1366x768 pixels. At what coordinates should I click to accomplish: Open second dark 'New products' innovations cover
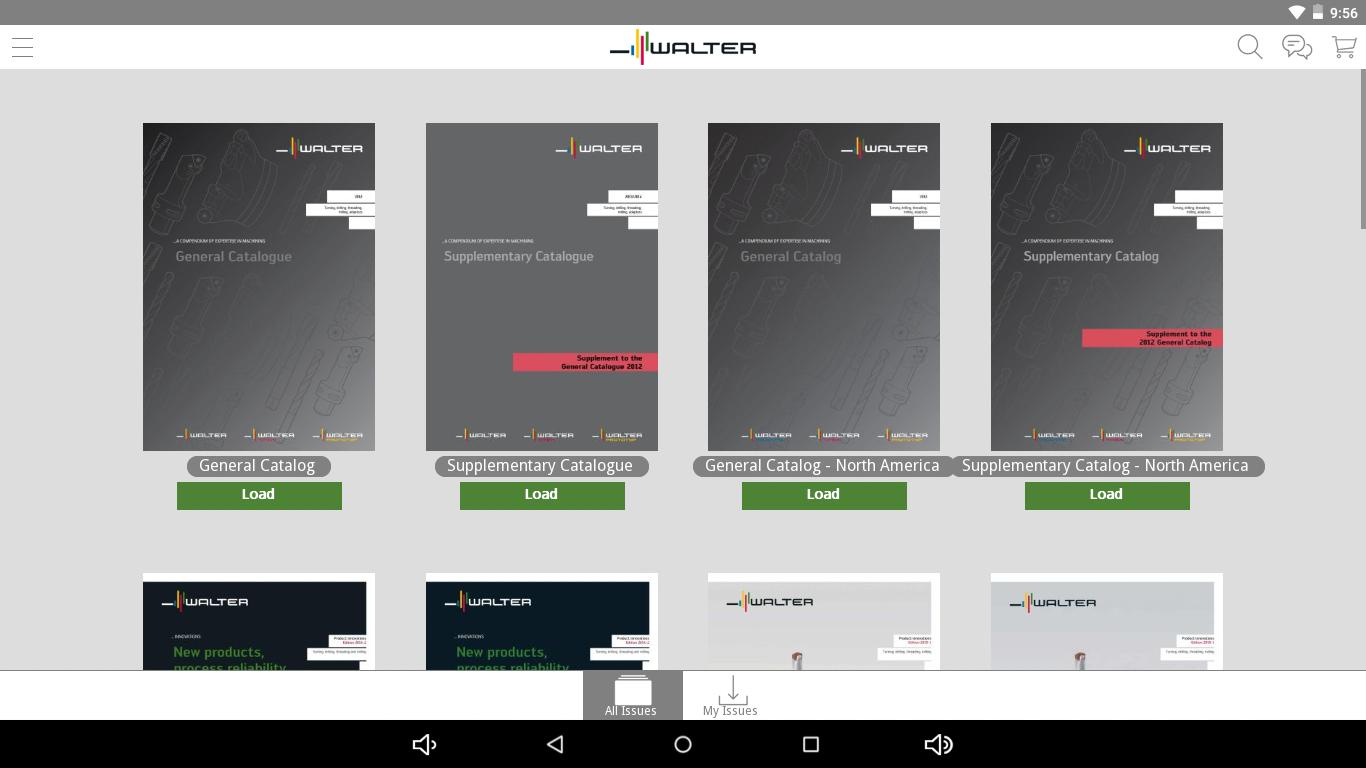542,622
